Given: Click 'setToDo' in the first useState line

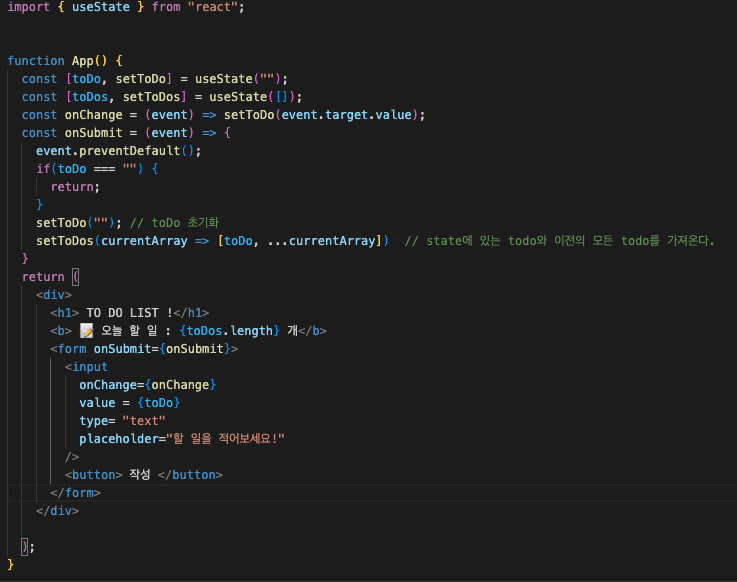Looking at the screenshot, I should click(141, 79).
